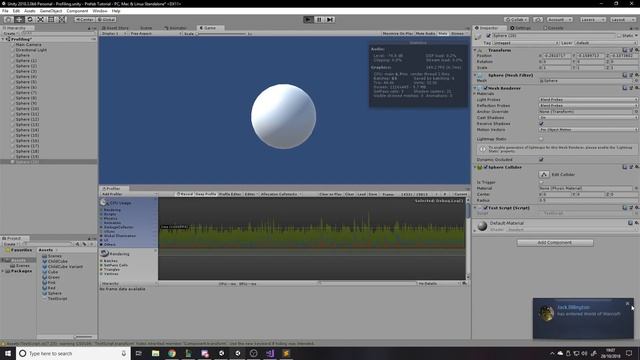The width and height of the screenshot is (640, 360).
Task: Toggle the Static checkbox in Inspector
Action: [x=619, y=36]
